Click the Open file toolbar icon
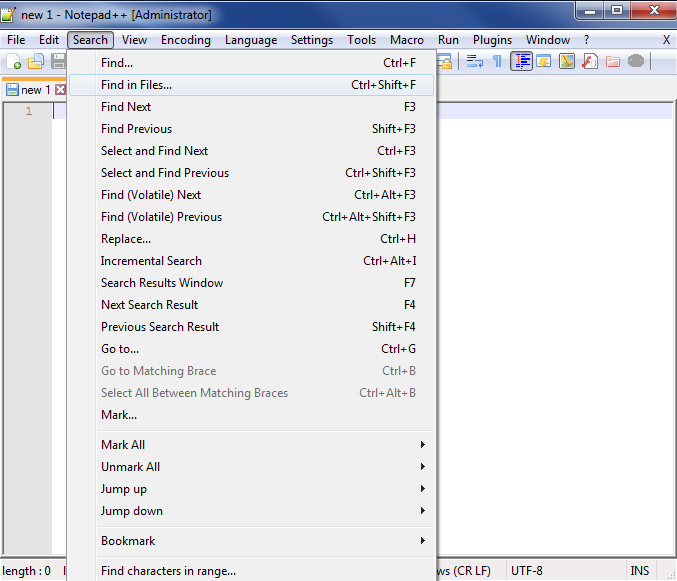 coord(36,61)
